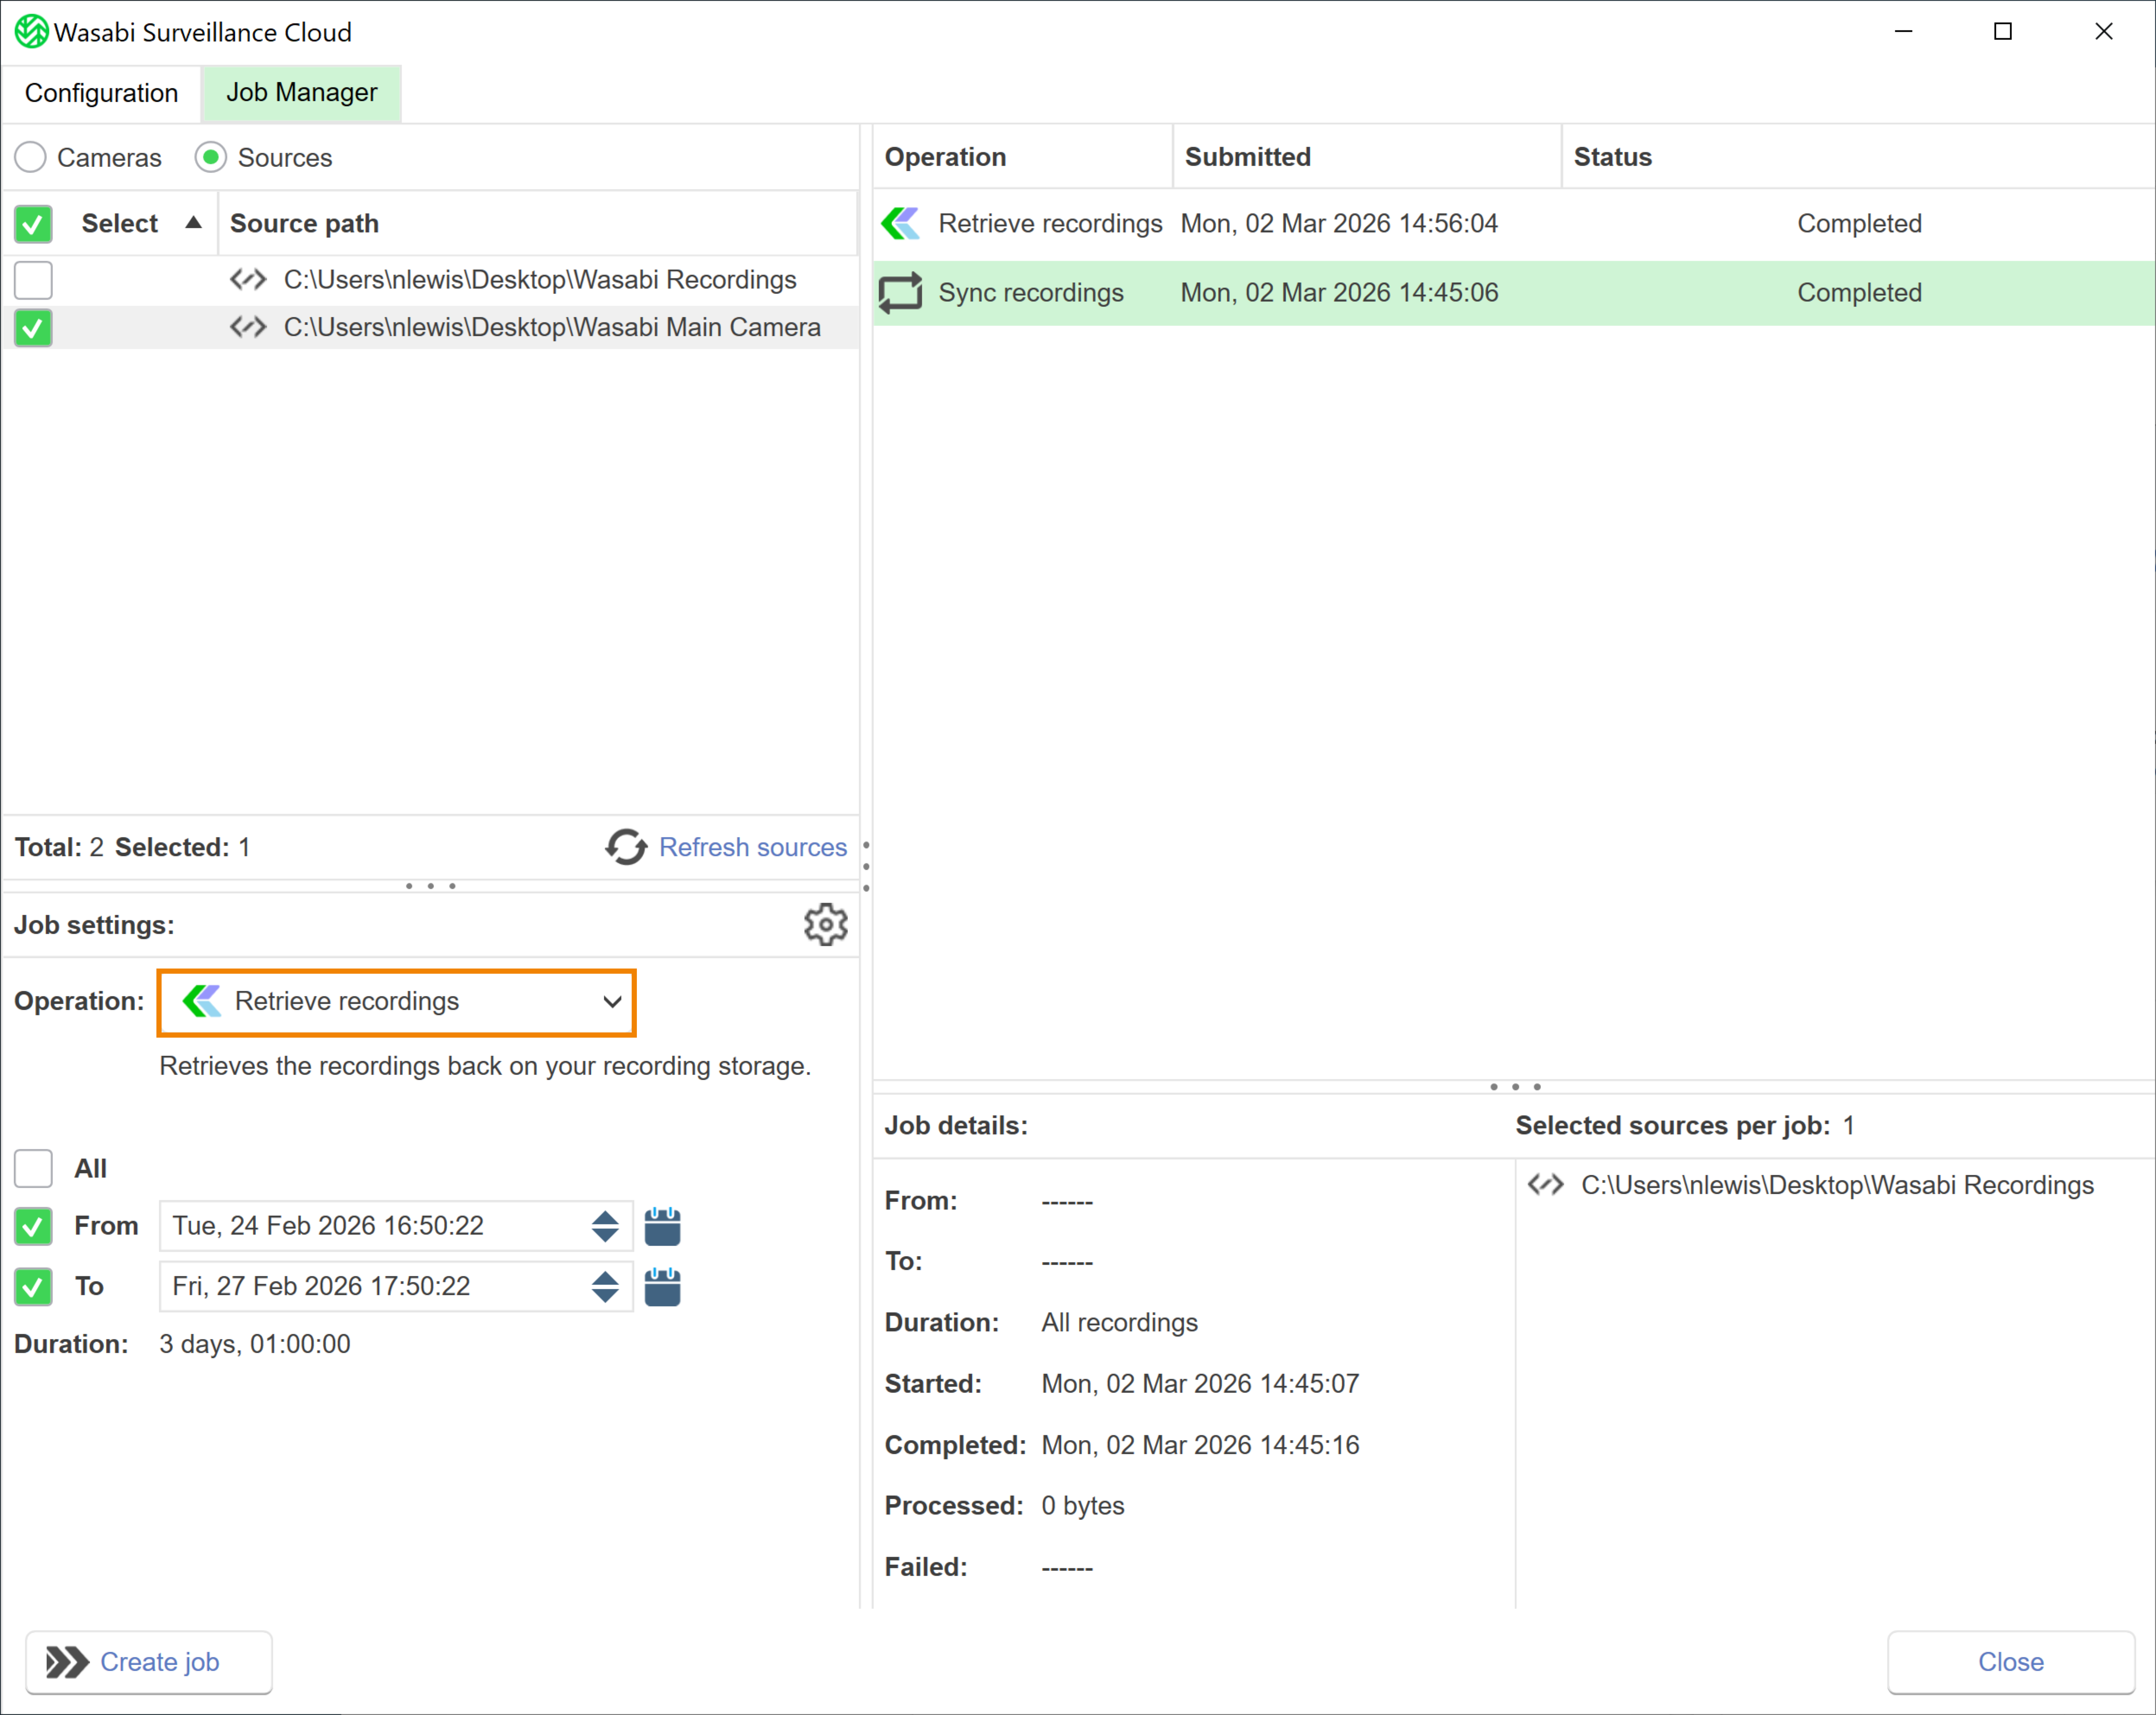Click source icon beside Wasabi Recordings path
Screen dimensions: 2156x1715
248,280
